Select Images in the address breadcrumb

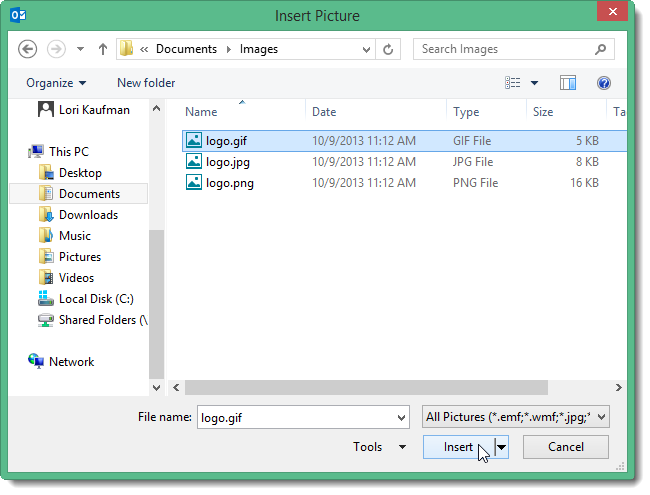[x=259, y=49]
